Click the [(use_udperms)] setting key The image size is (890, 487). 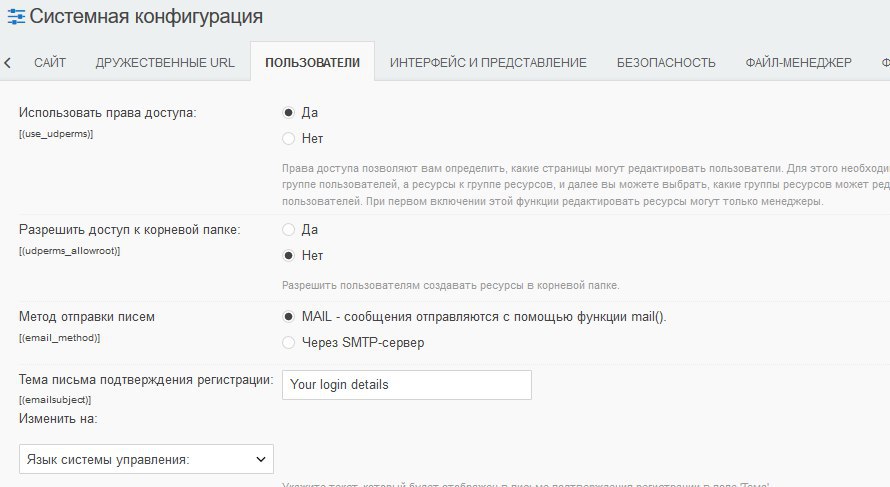coord(56,134)
